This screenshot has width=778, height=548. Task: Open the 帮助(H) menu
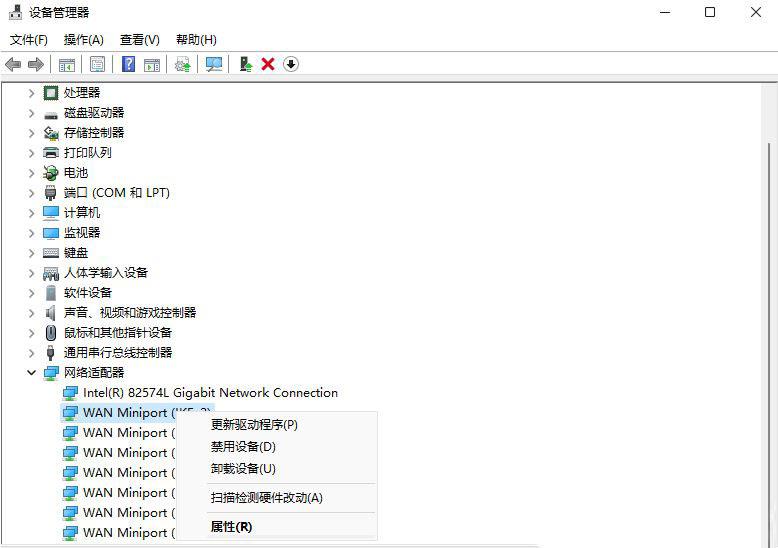196,40
